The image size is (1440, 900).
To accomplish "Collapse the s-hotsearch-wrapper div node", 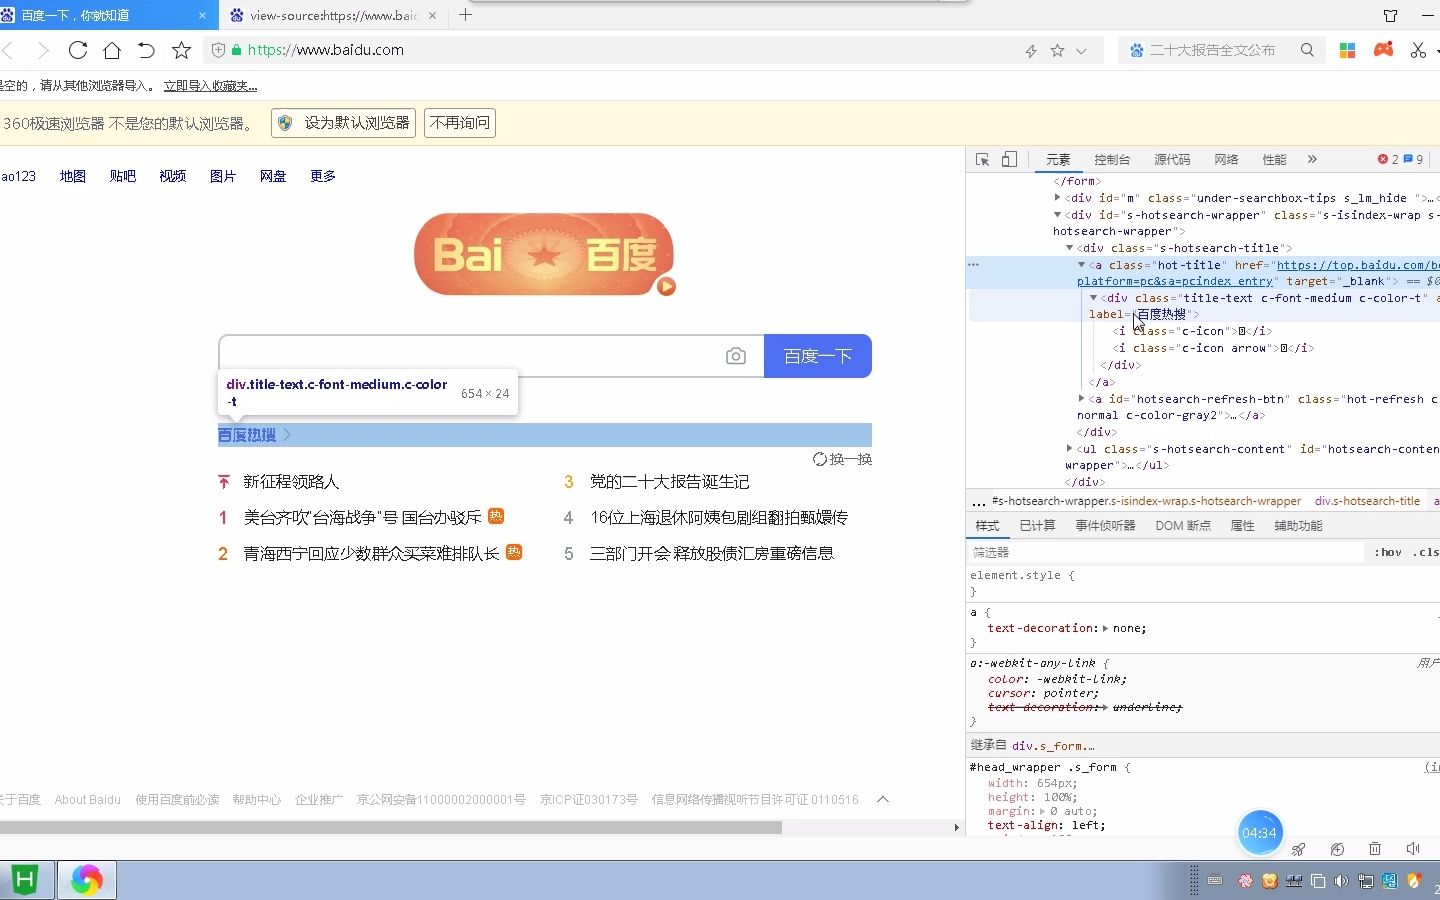I will (1057, 214).
